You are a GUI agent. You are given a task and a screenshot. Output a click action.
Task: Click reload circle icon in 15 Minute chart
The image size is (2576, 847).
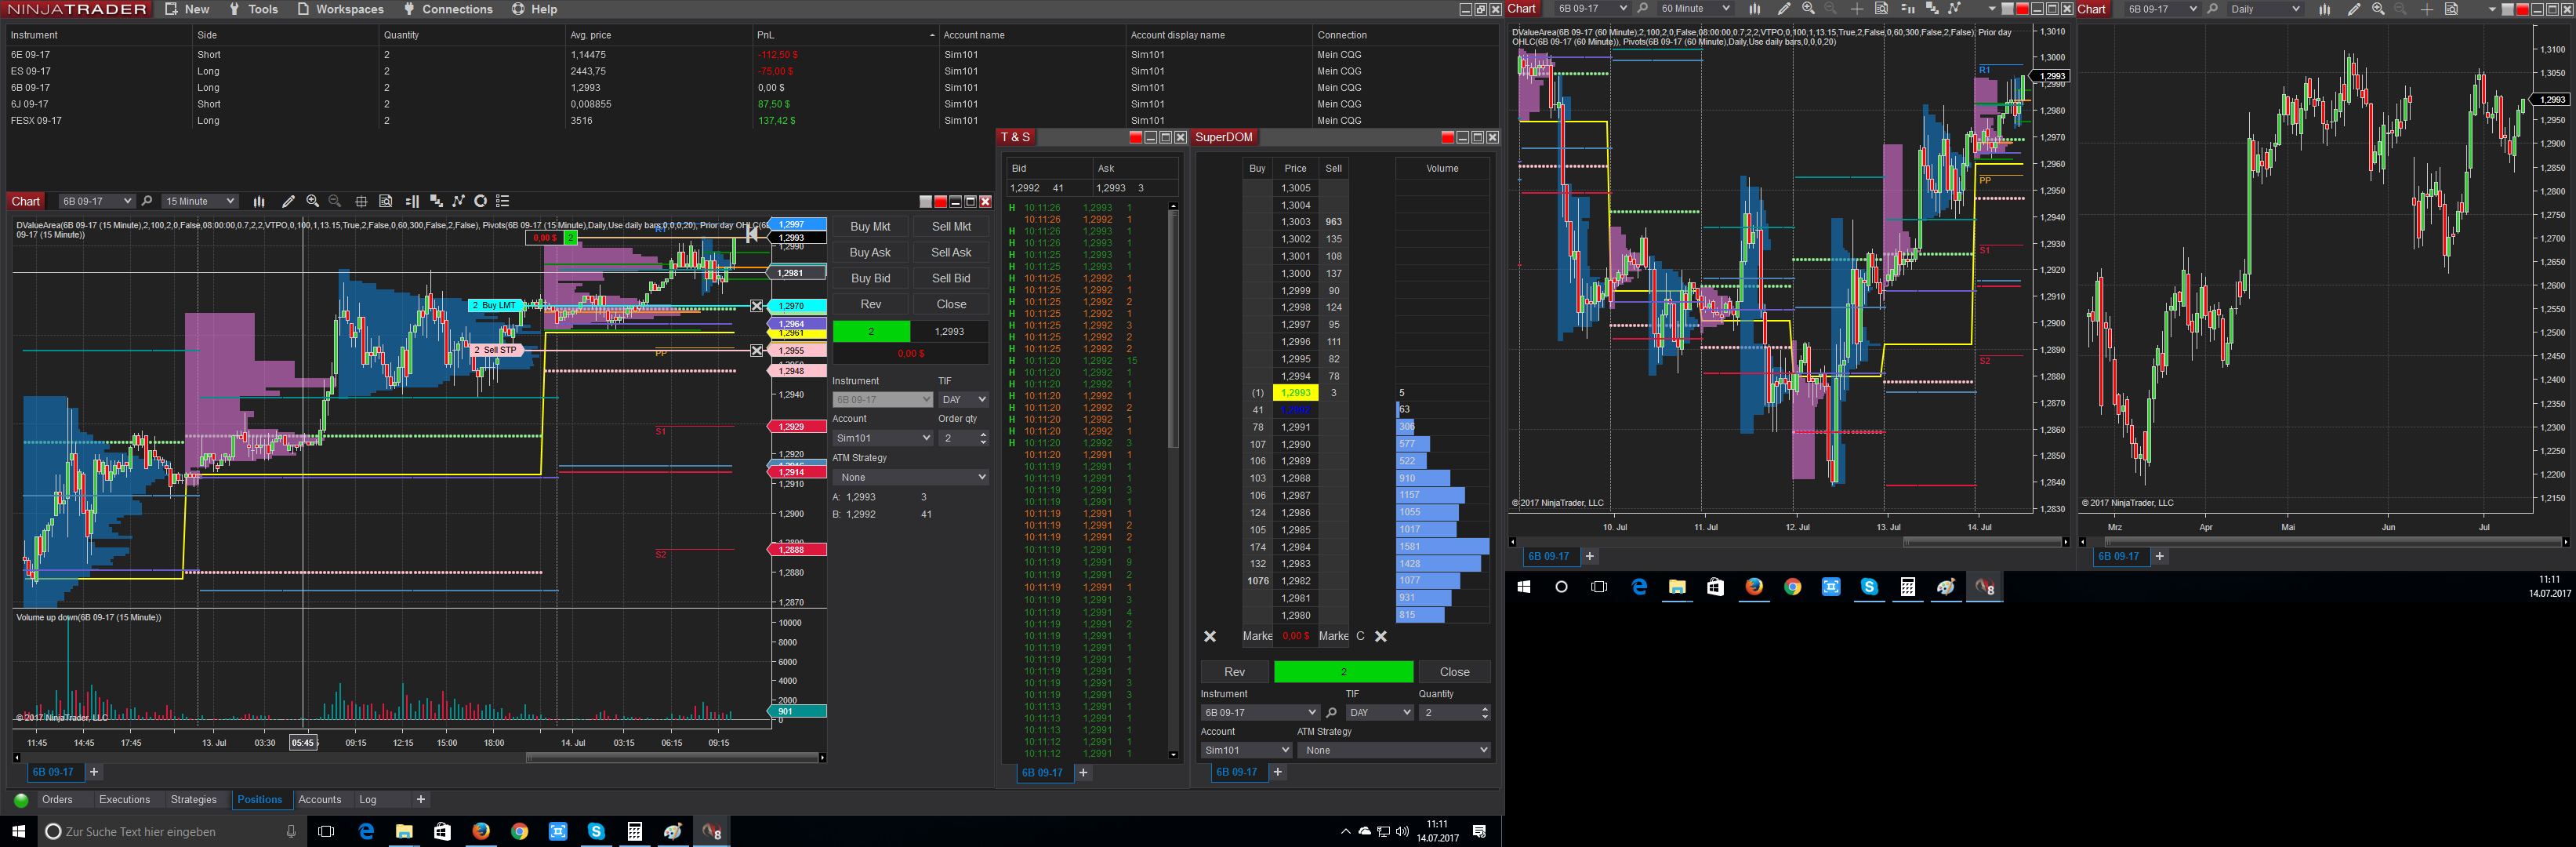[x=480, y=201]
